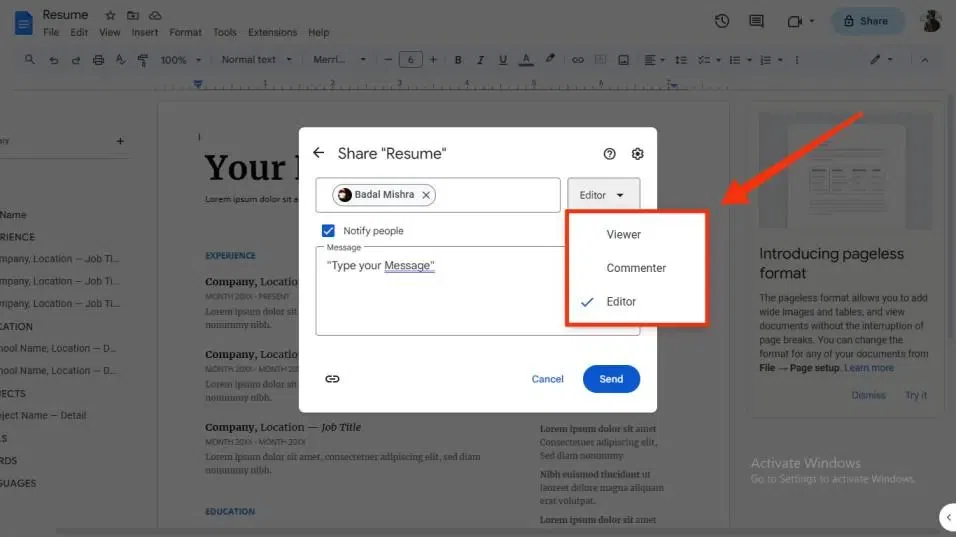
Task: Open the Learn more link
Action: tap(869, 368)
